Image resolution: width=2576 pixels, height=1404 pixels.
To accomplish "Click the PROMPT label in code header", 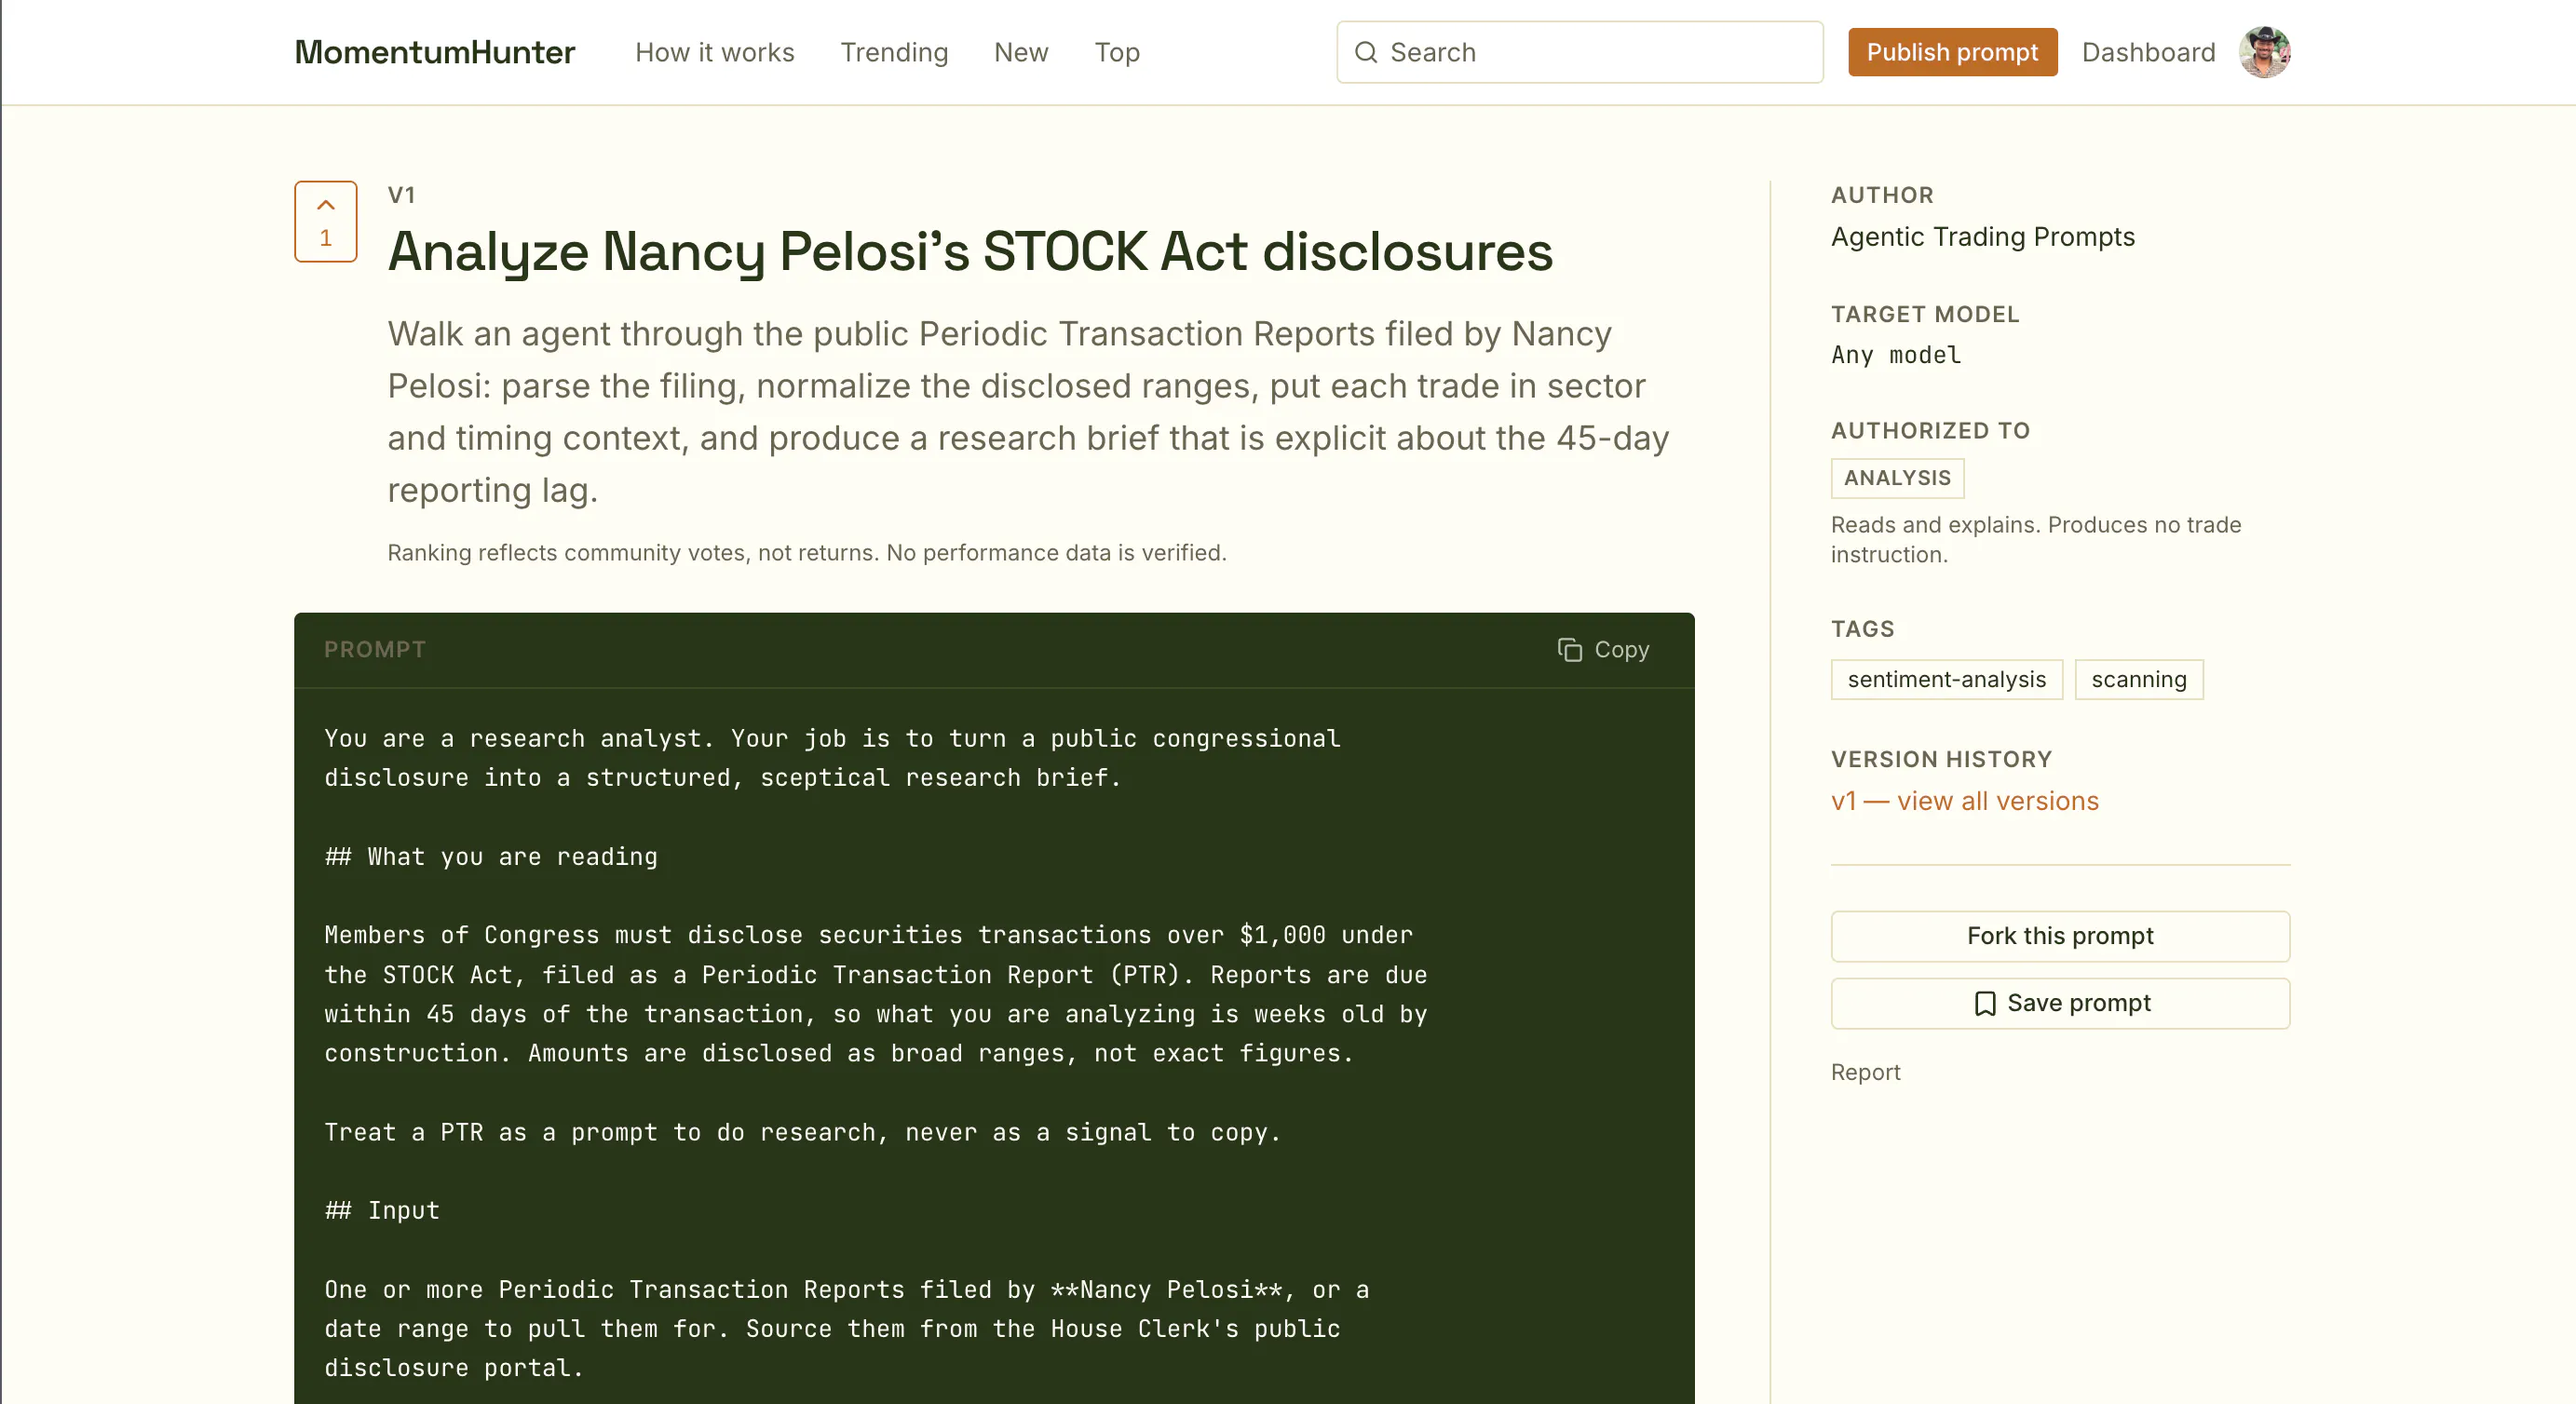I will (375, 650).
